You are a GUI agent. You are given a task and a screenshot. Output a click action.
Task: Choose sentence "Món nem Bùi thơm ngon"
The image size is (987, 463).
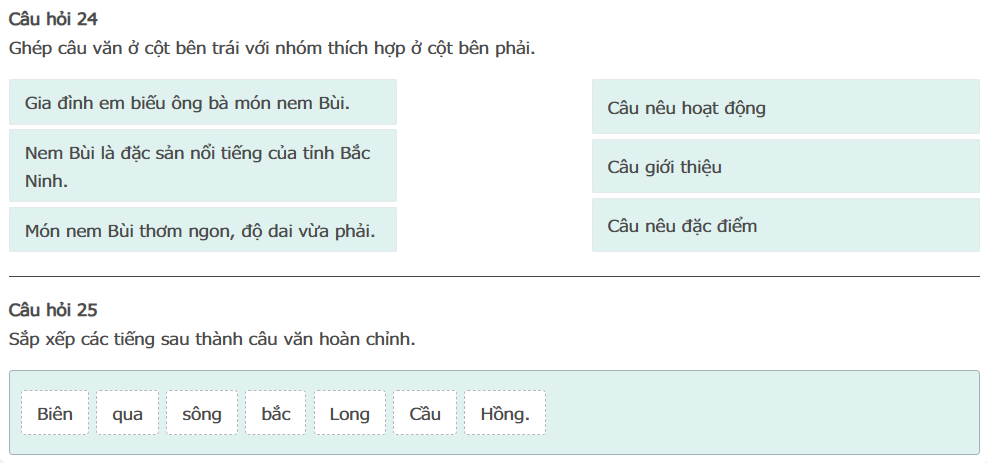(202, 230)
